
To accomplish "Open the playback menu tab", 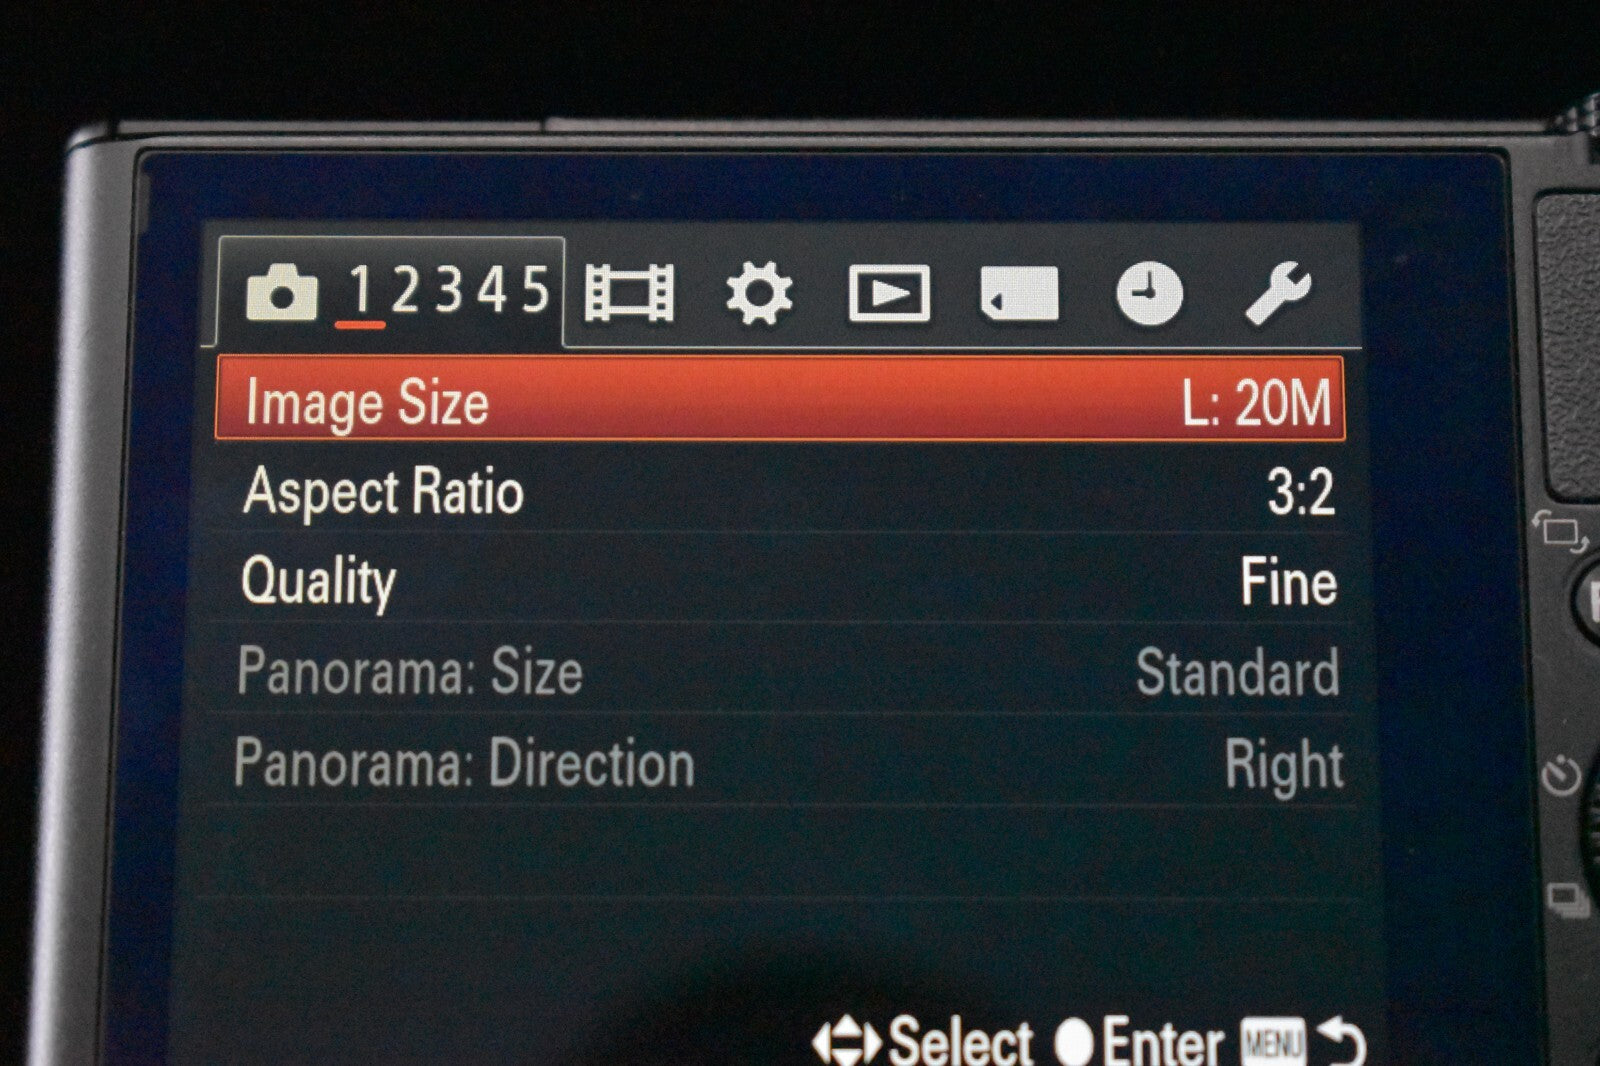I will pyautogui.click(x=889, y=293).
